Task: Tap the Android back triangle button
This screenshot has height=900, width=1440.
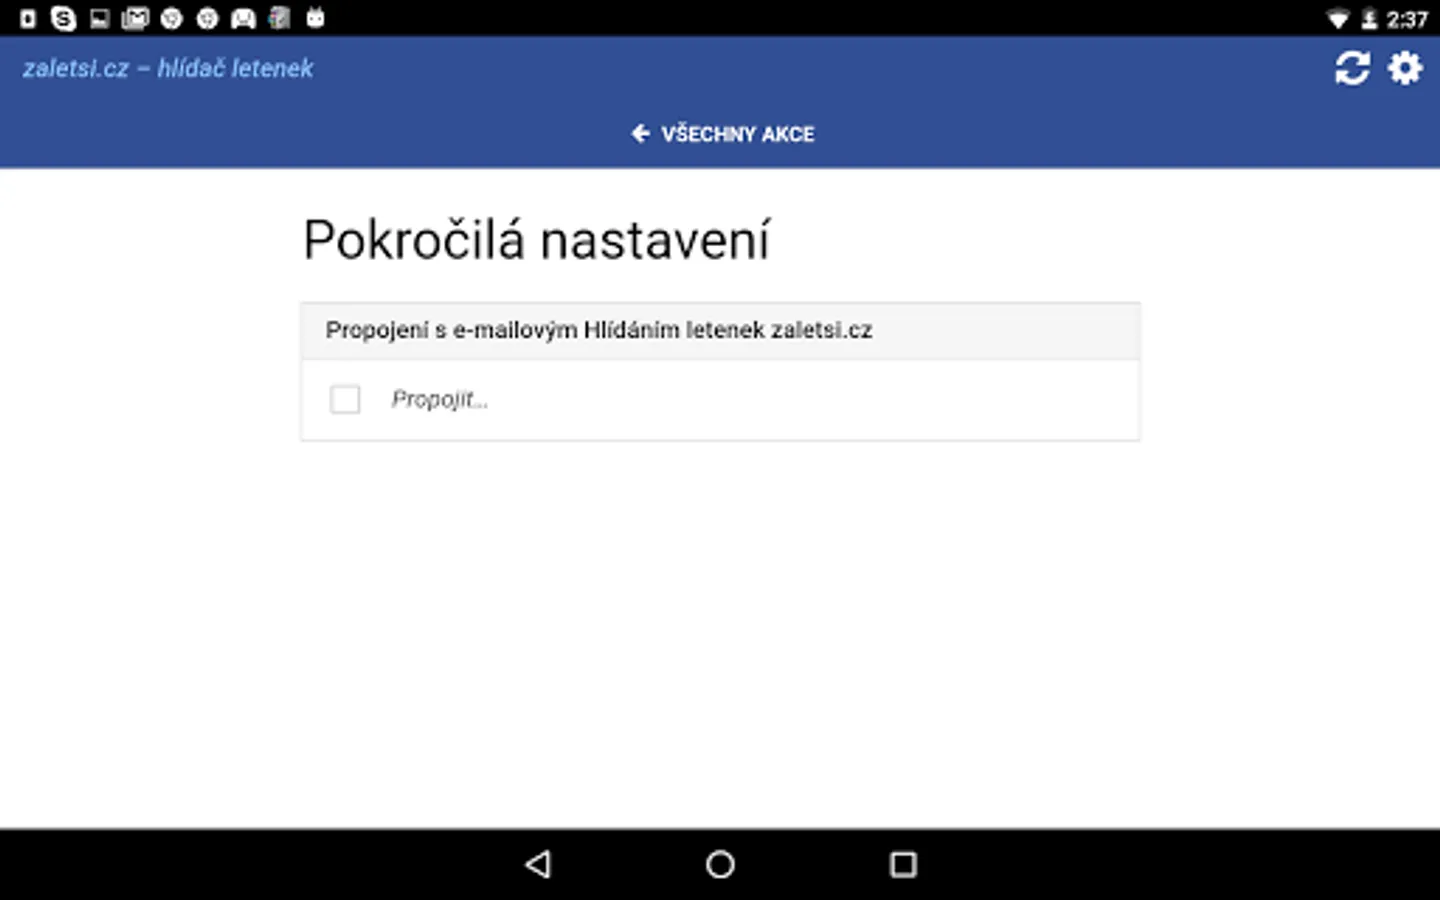Action: point(538,864)
